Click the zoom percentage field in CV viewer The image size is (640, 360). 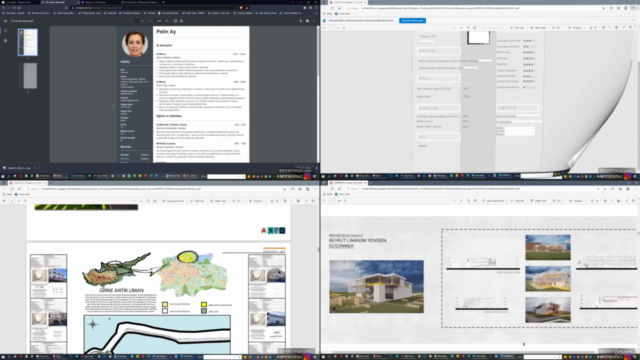[x=159, y=21]
